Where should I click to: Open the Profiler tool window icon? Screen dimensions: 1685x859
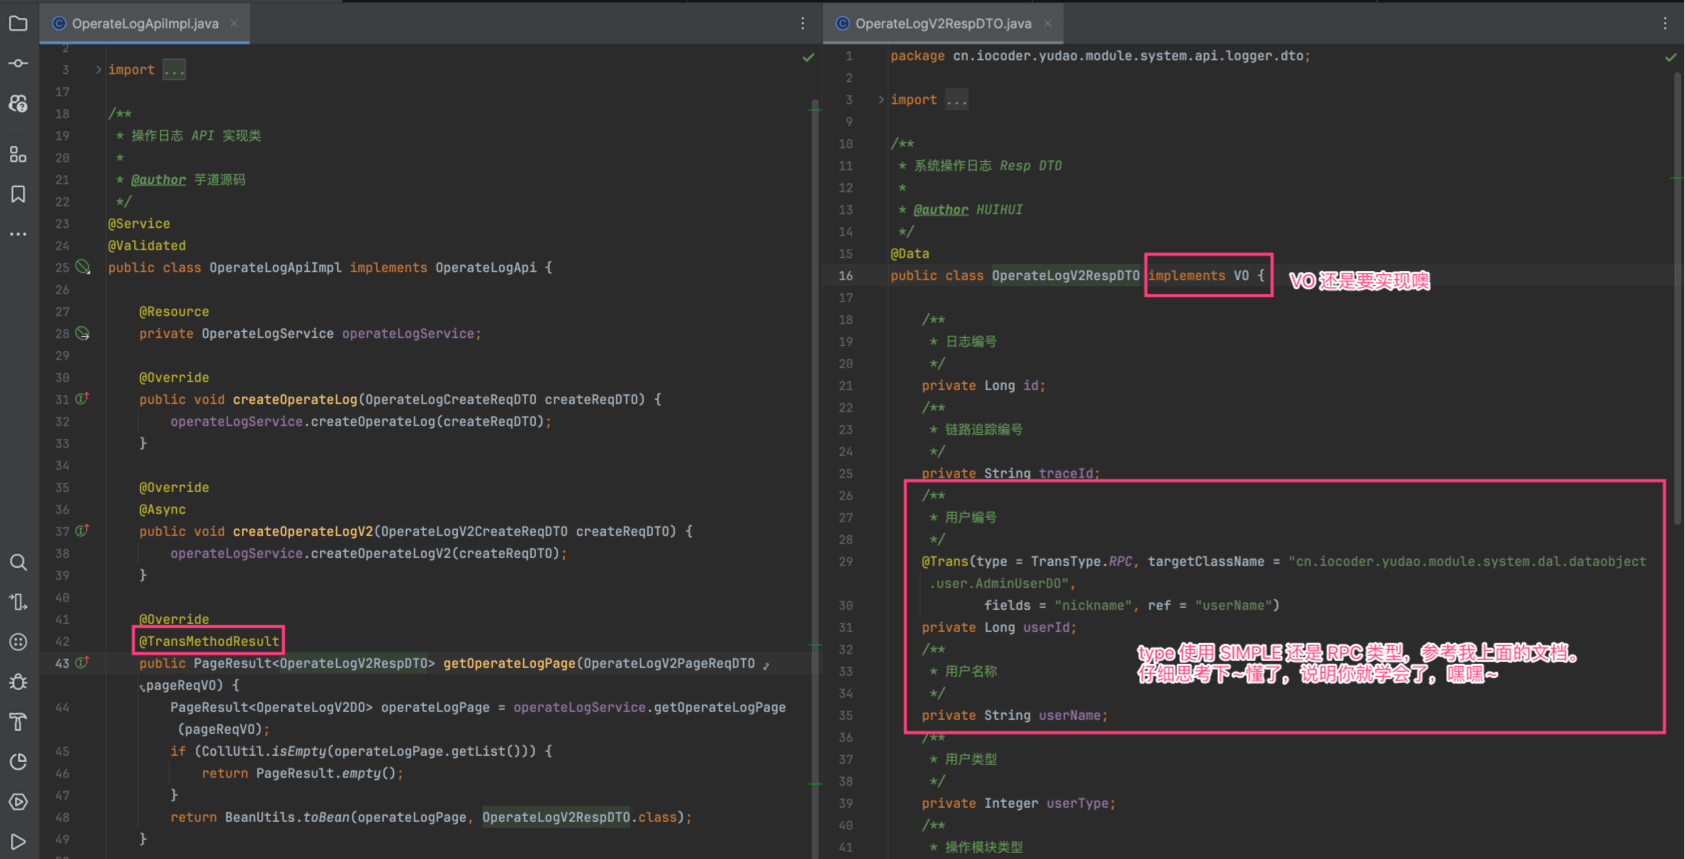pyautogui.click(x=18, y=762)
